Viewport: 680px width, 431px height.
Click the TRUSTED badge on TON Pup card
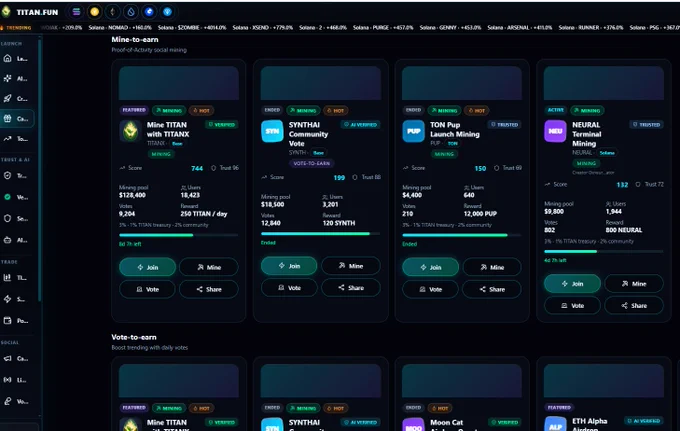pos(504,124)
